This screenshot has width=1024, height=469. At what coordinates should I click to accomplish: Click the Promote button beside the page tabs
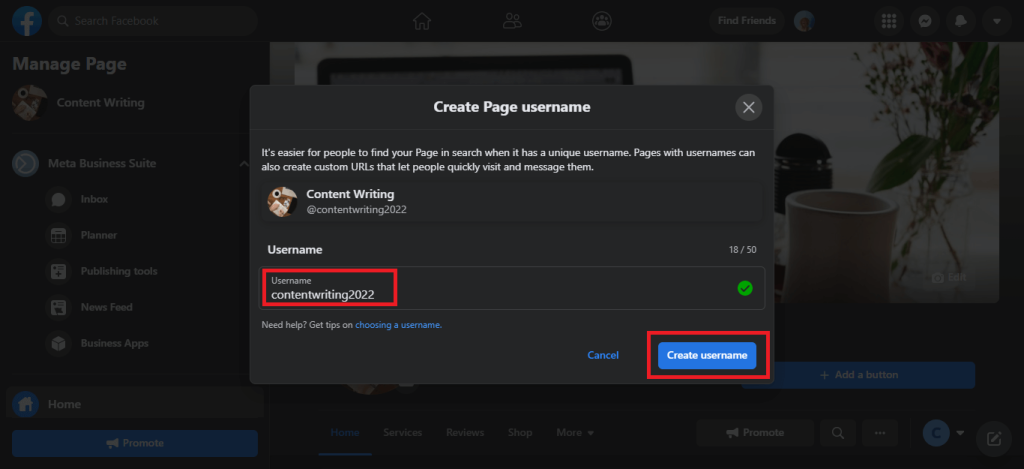click(x=754, y=432)
